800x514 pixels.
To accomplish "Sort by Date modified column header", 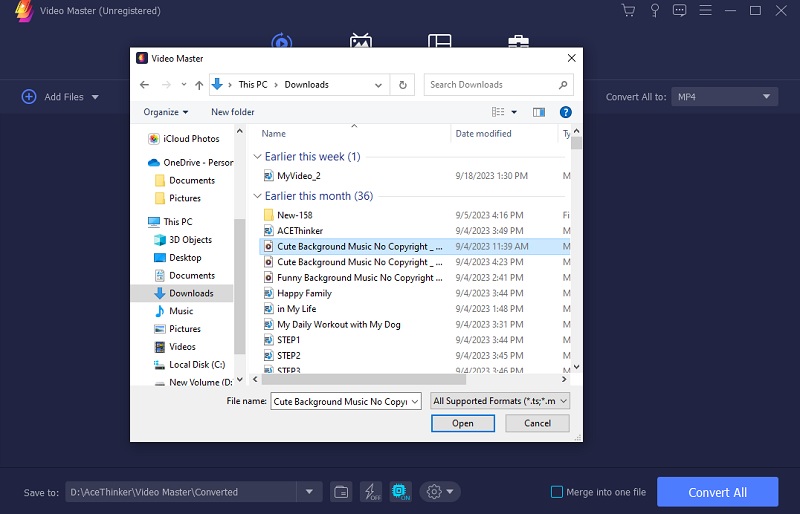I will pos(483,134).
